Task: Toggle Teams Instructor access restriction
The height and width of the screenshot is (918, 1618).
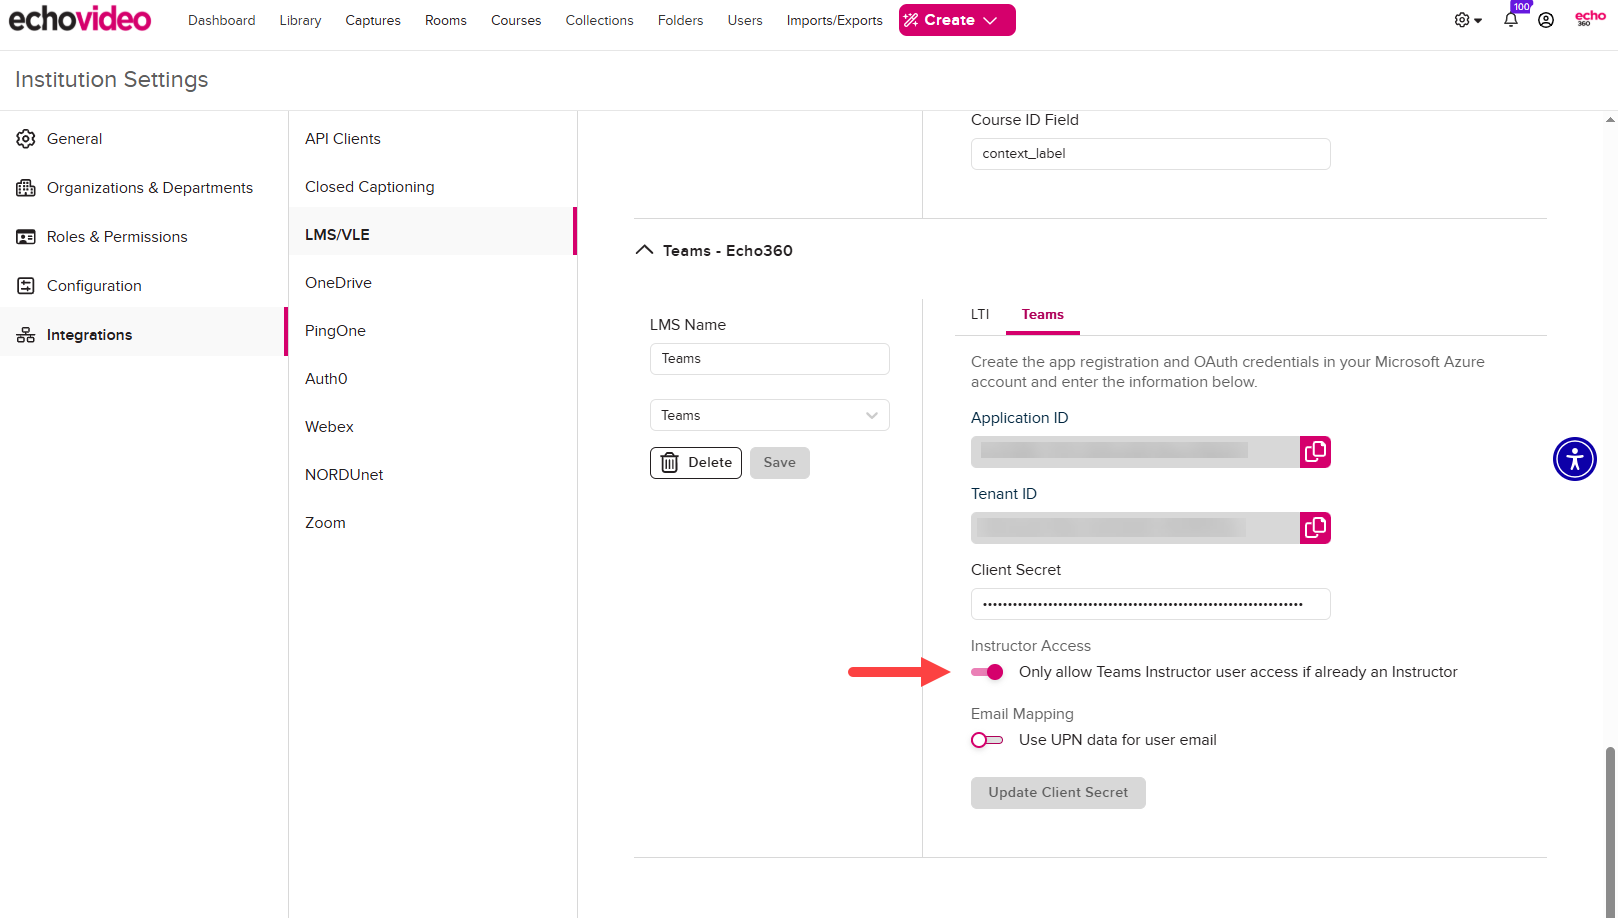Action: pyautogui.click(x=987, y=672)
